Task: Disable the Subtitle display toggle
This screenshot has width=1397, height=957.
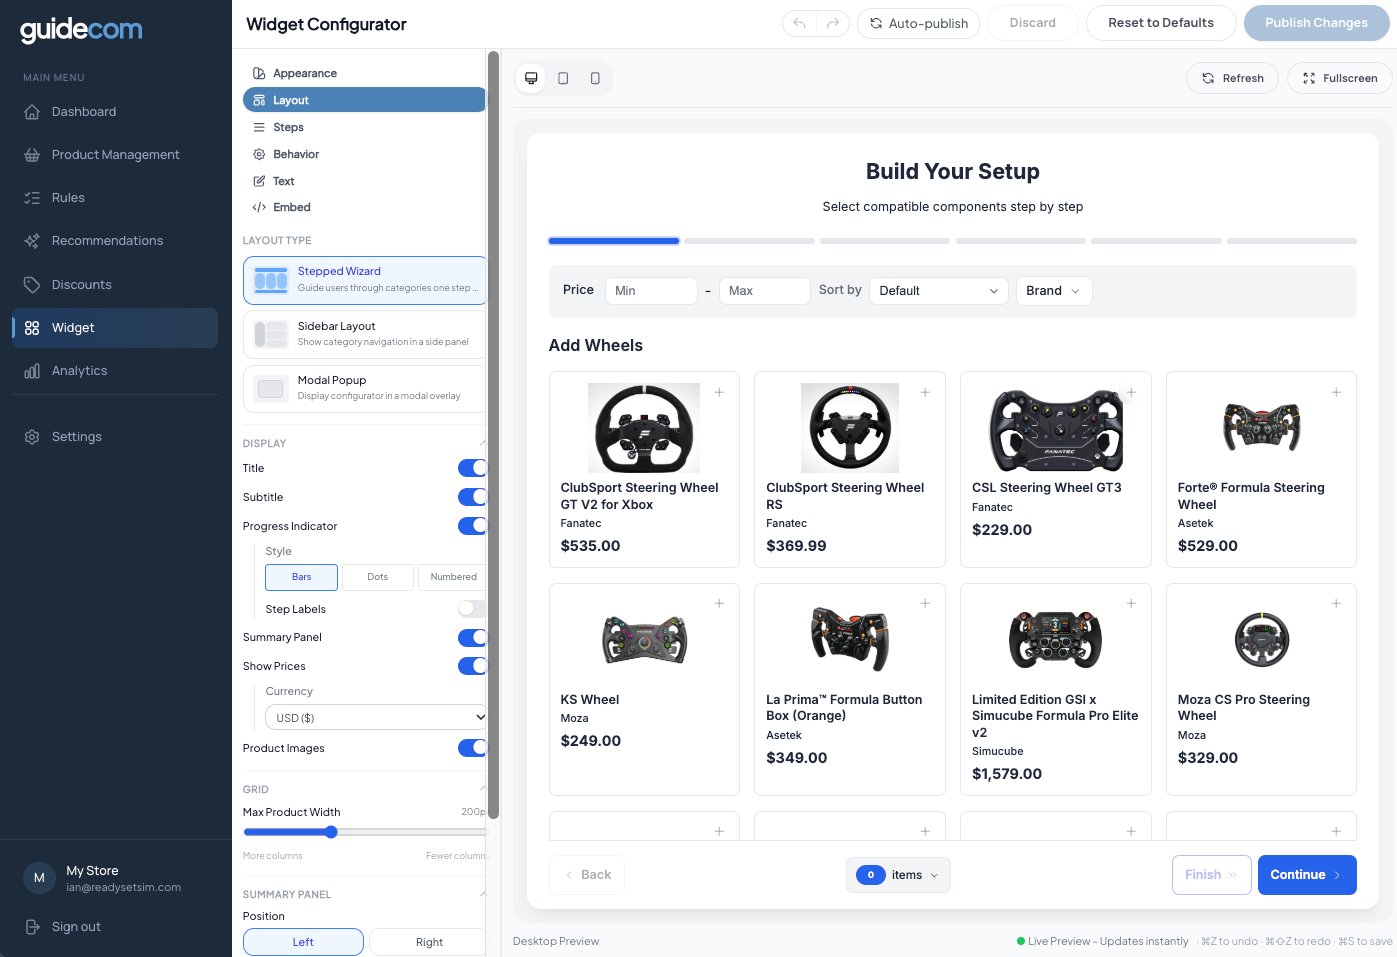Action: [x=471, y=497]
